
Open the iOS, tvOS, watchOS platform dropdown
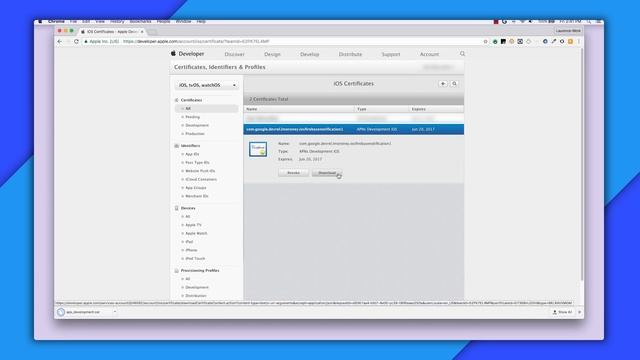(207, 85)
